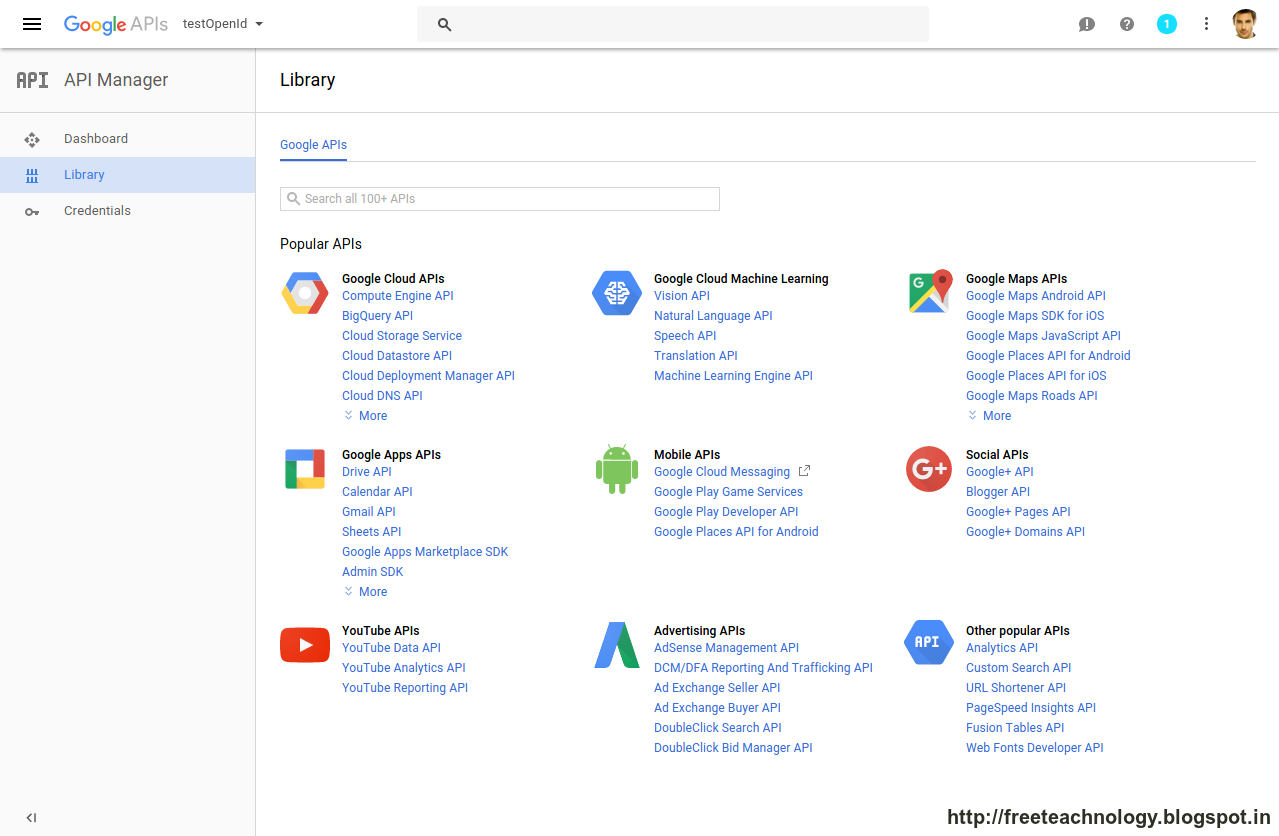Click the YouTube play logo icon
The image size is (1279, 836).
pos(305,645)
